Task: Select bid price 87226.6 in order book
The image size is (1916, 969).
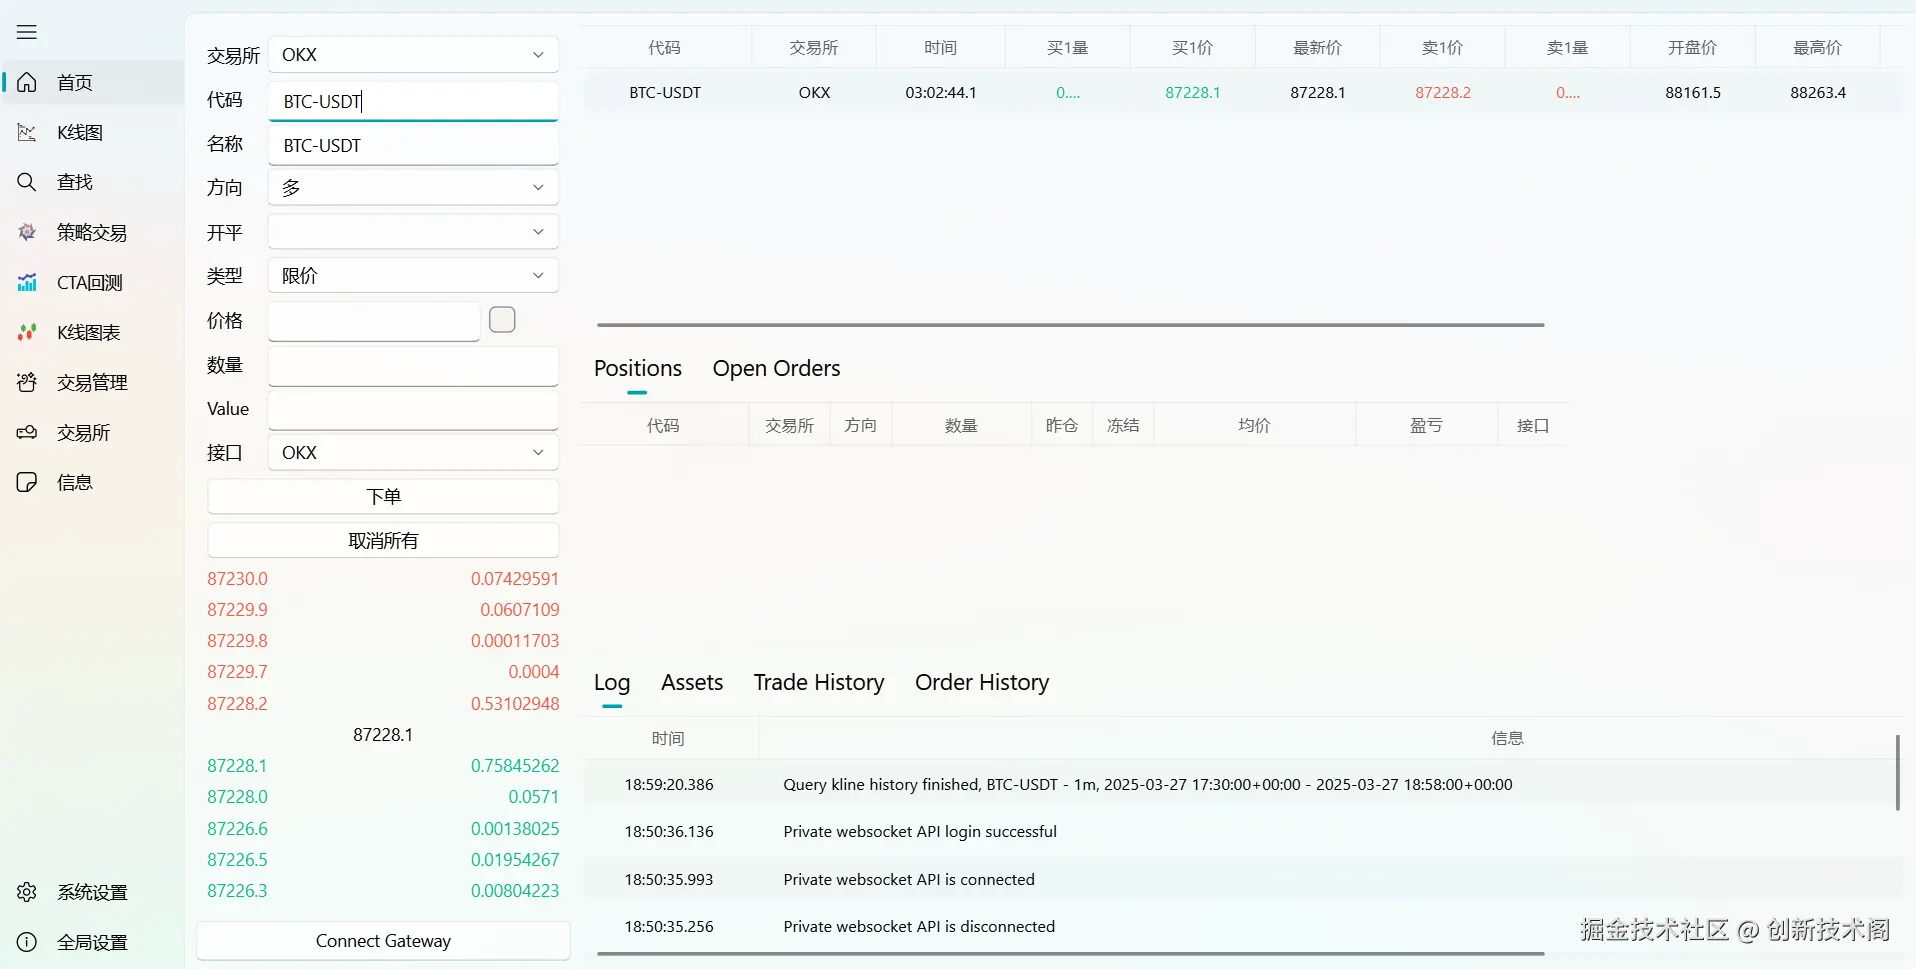Action: tap(238, 829)
